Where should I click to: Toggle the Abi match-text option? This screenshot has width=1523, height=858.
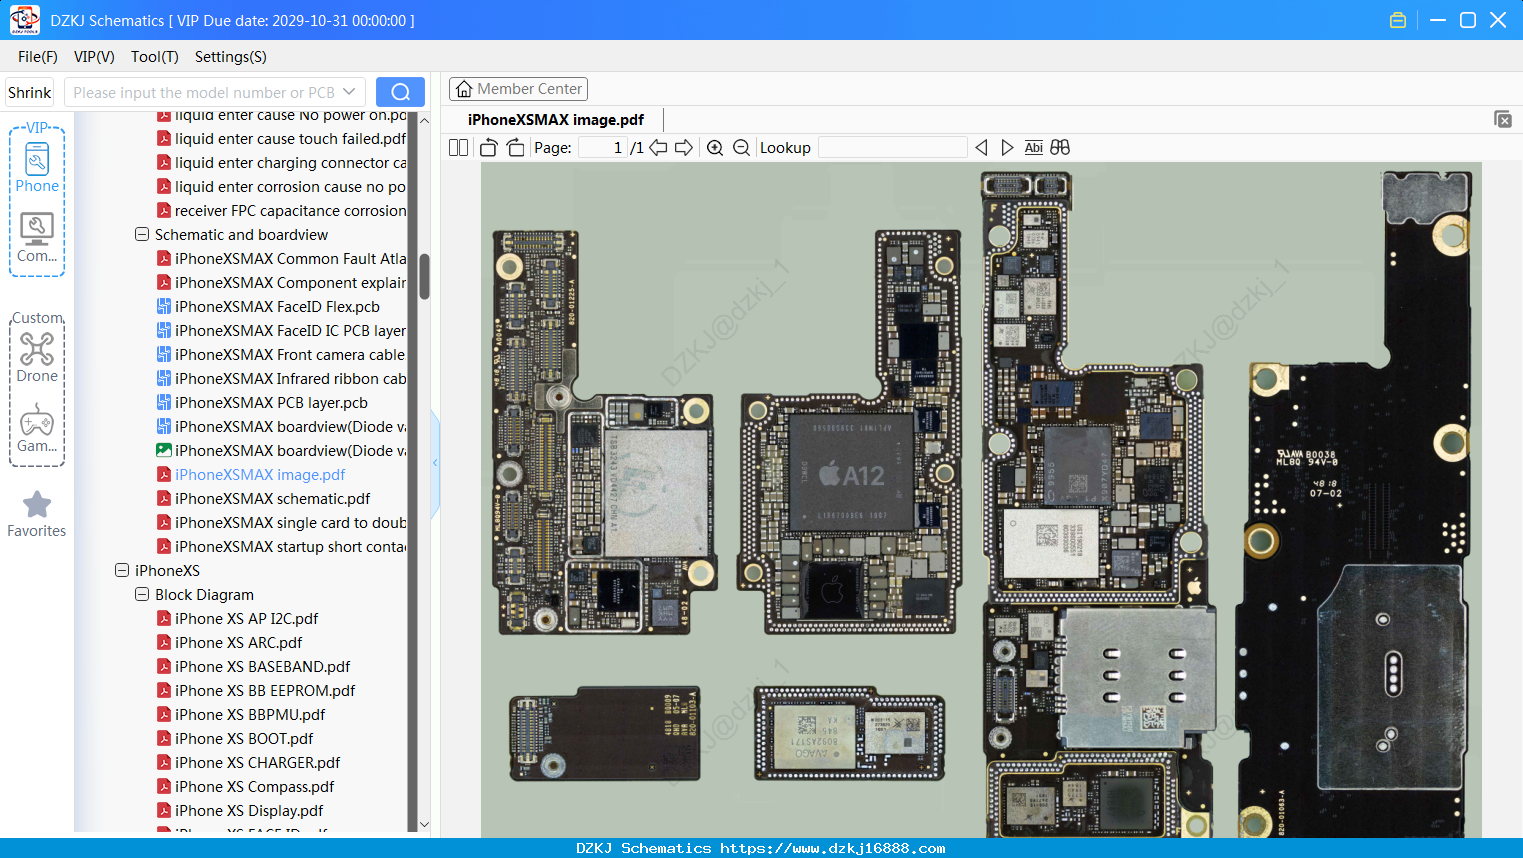1034,148
